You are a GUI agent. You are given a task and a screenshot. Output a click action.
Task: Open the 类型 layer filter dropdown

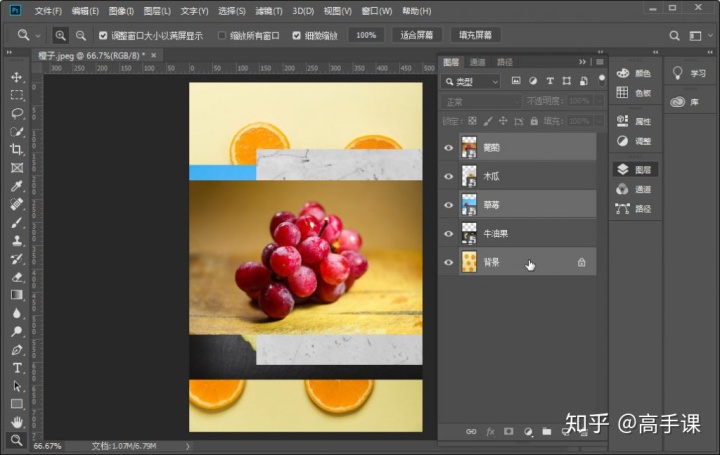(x=471, y=82)
